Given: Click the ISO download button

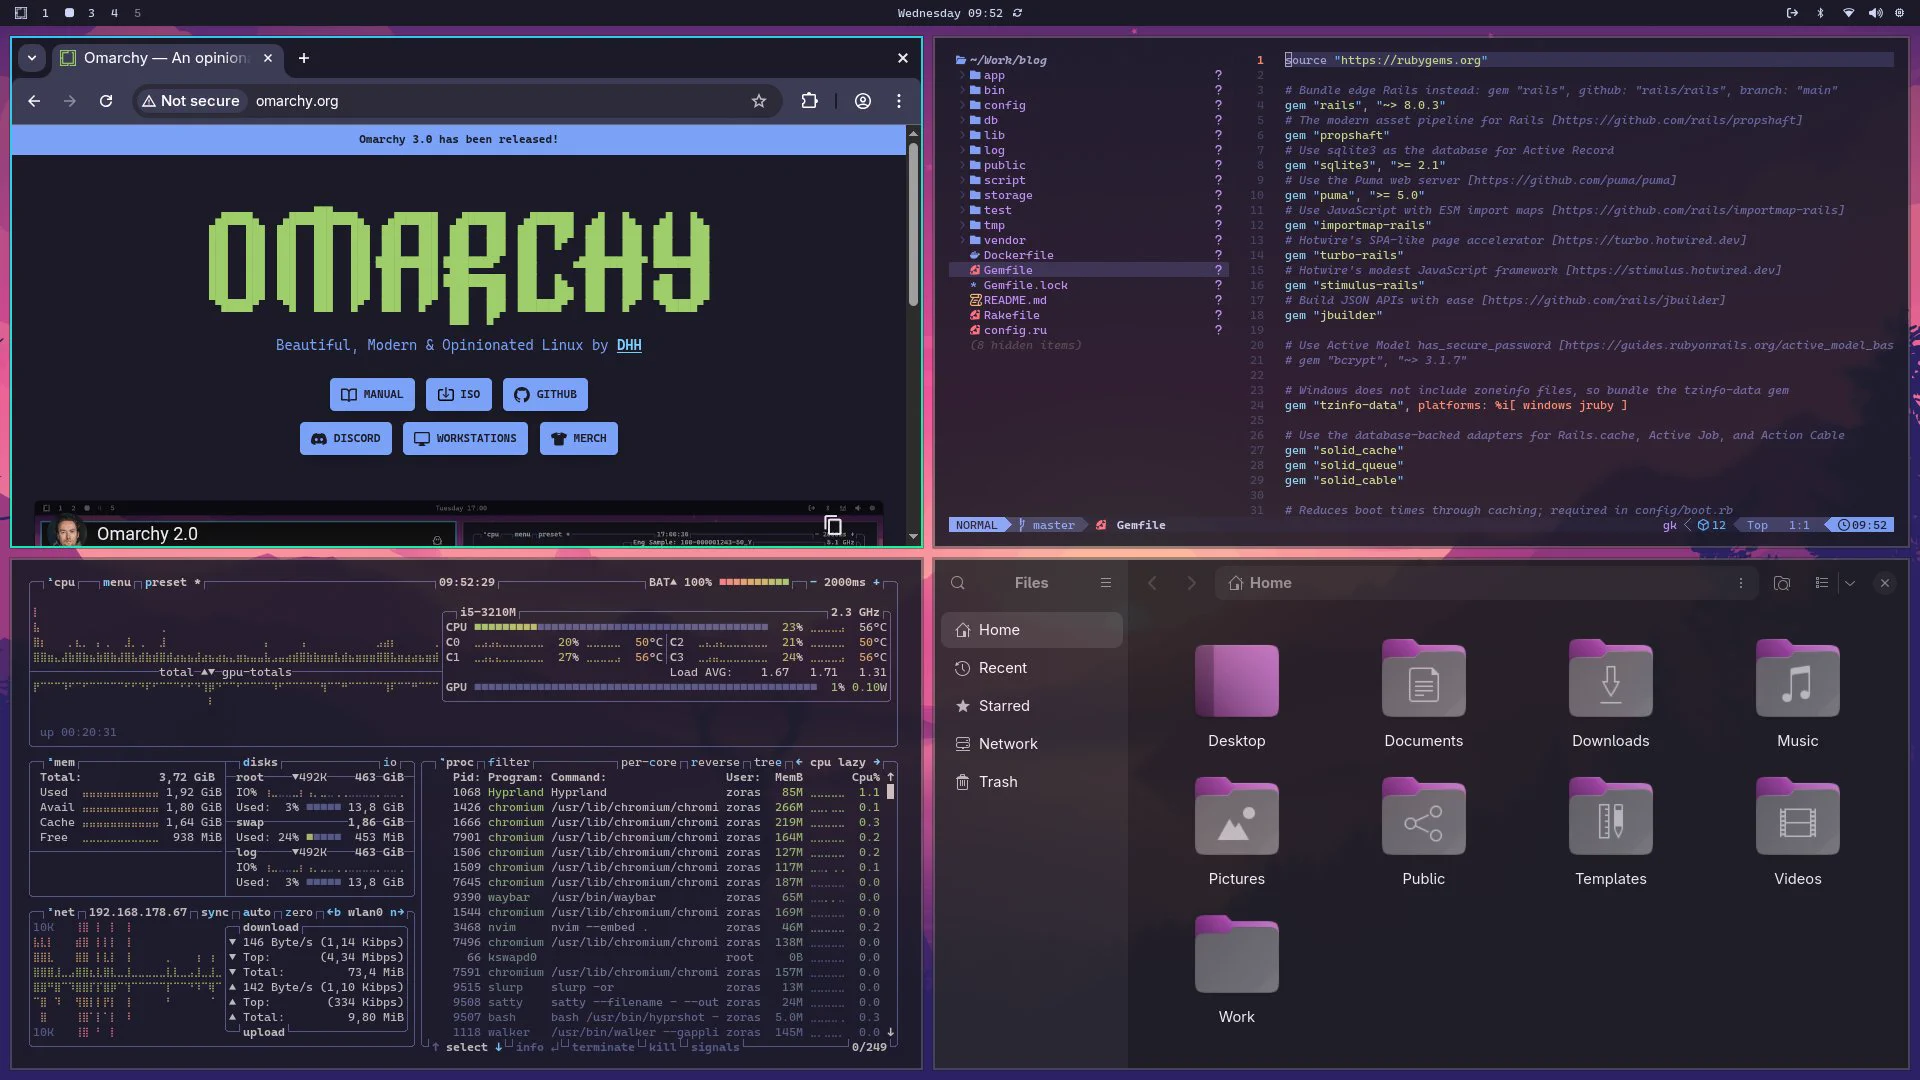Looking at the screenshot, I should 459,394.
